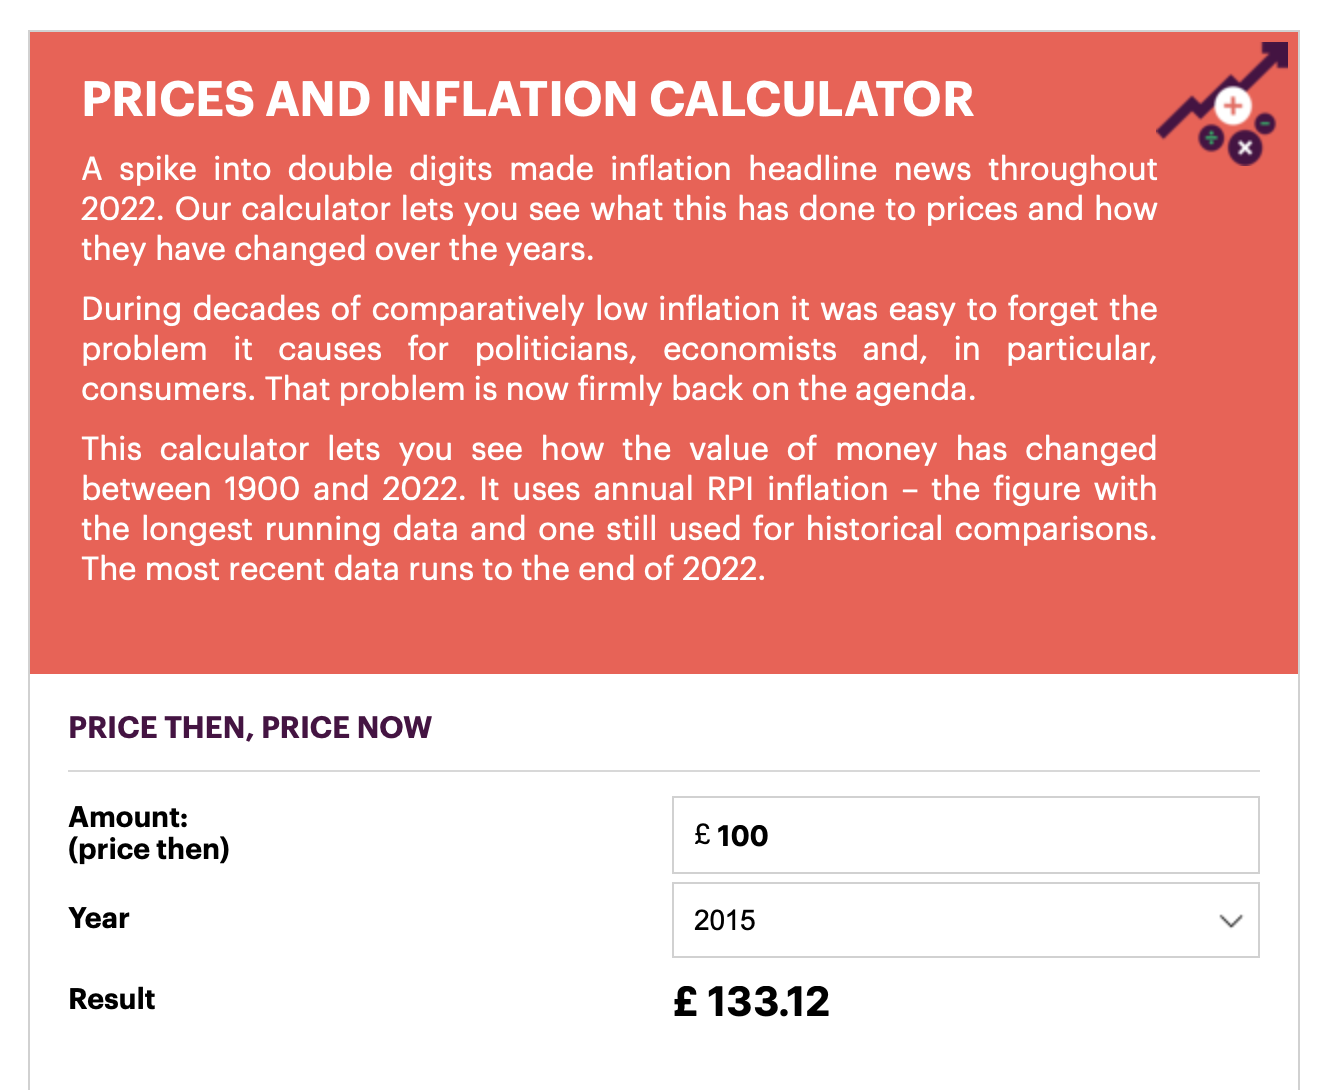Click the Year label
1330x1090 pixels.
click(99, 918)
